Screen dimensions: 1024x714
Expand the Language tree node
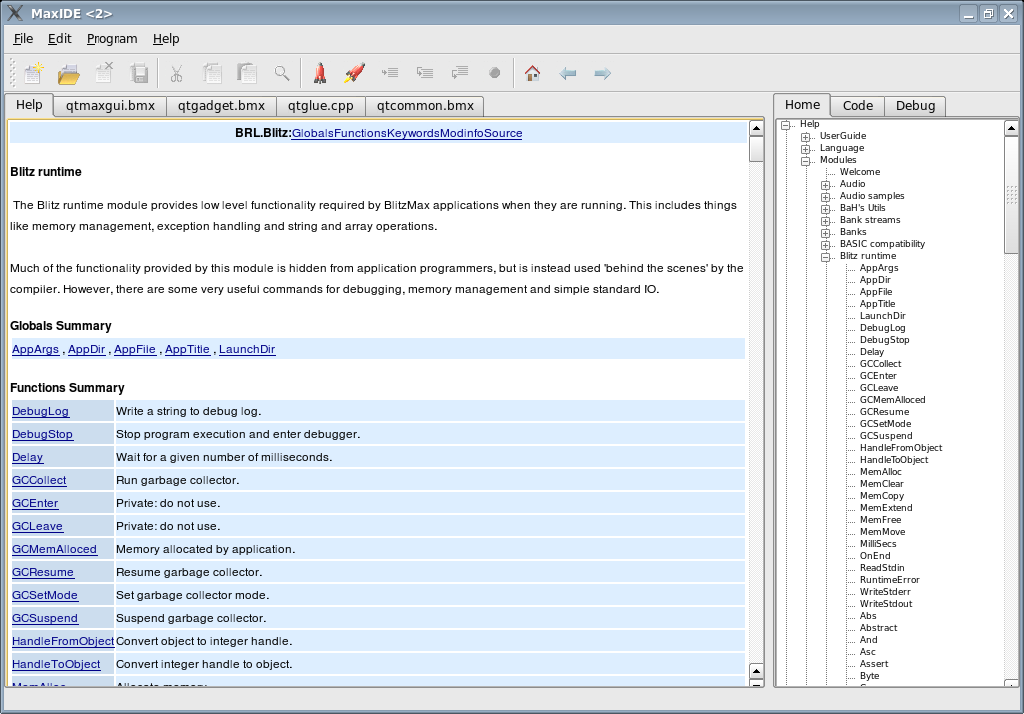[x=806, y=149]
